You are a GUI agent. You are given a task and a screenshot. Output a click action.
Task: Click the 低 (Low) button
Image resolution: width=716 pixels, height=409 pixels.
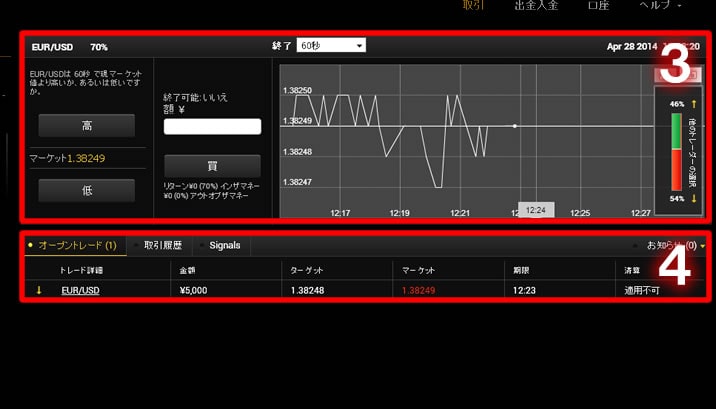click(87, 190)
